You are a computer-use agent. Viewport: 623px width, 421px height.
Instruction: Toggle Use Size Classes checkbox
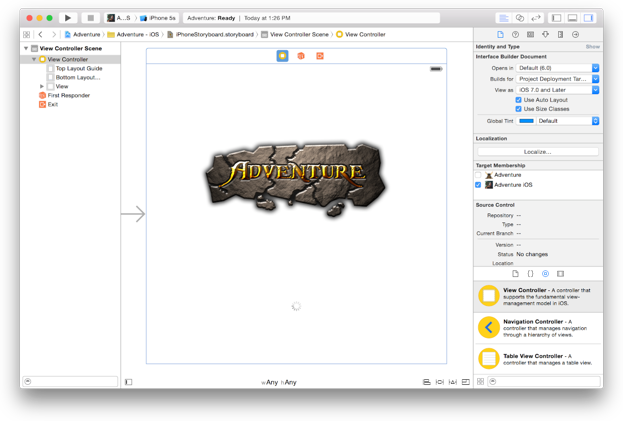click(519, 109)
